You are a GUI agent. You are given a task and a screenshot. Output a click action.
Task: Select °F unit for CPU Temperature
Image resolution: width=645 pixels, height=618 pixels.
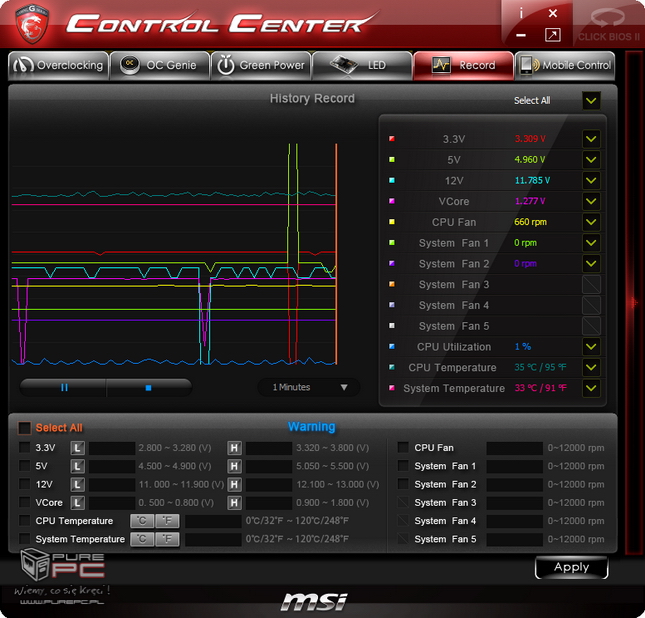(167, 521)
